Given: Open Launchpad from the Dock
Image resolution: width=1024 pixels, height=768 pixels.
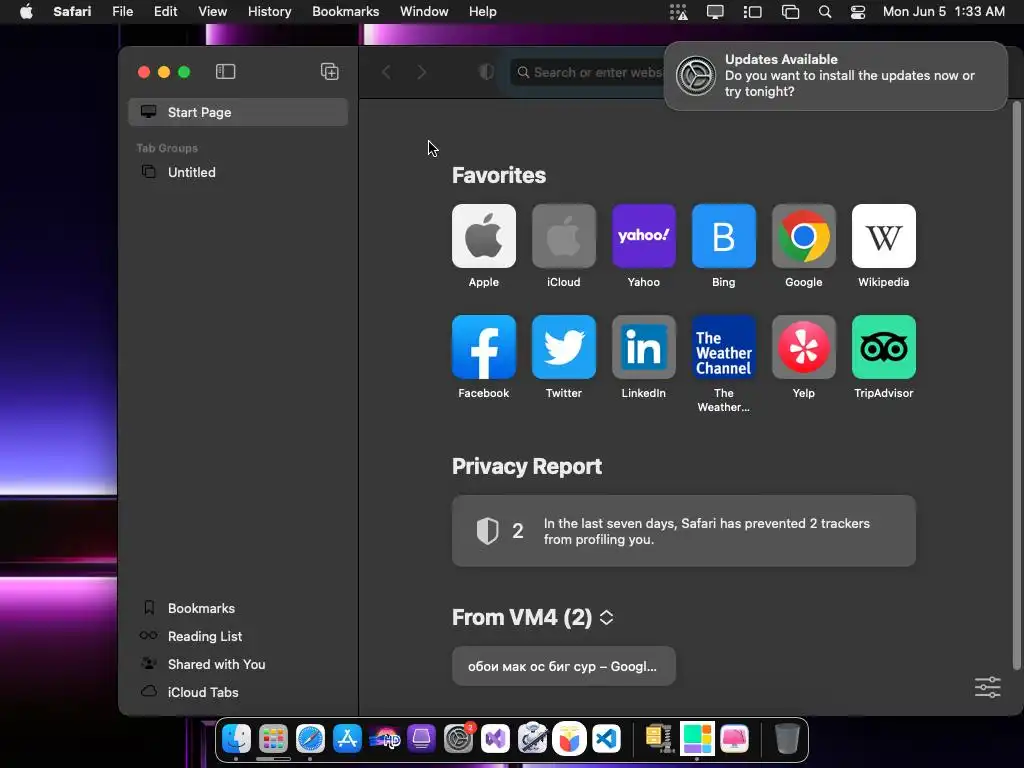Looking at the screenshot, I should click(273, 739).
